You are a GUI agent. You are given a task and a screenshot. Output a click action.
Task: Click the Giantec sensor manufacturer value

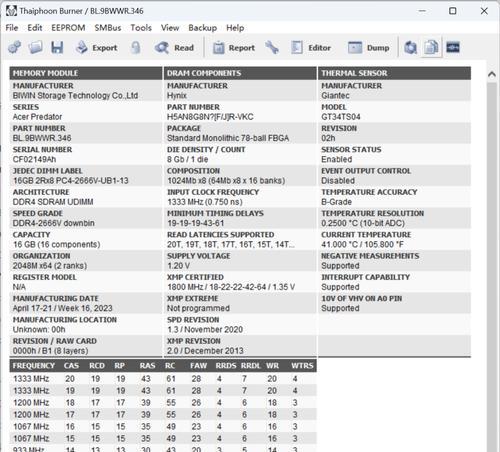[x=335, y=96]
